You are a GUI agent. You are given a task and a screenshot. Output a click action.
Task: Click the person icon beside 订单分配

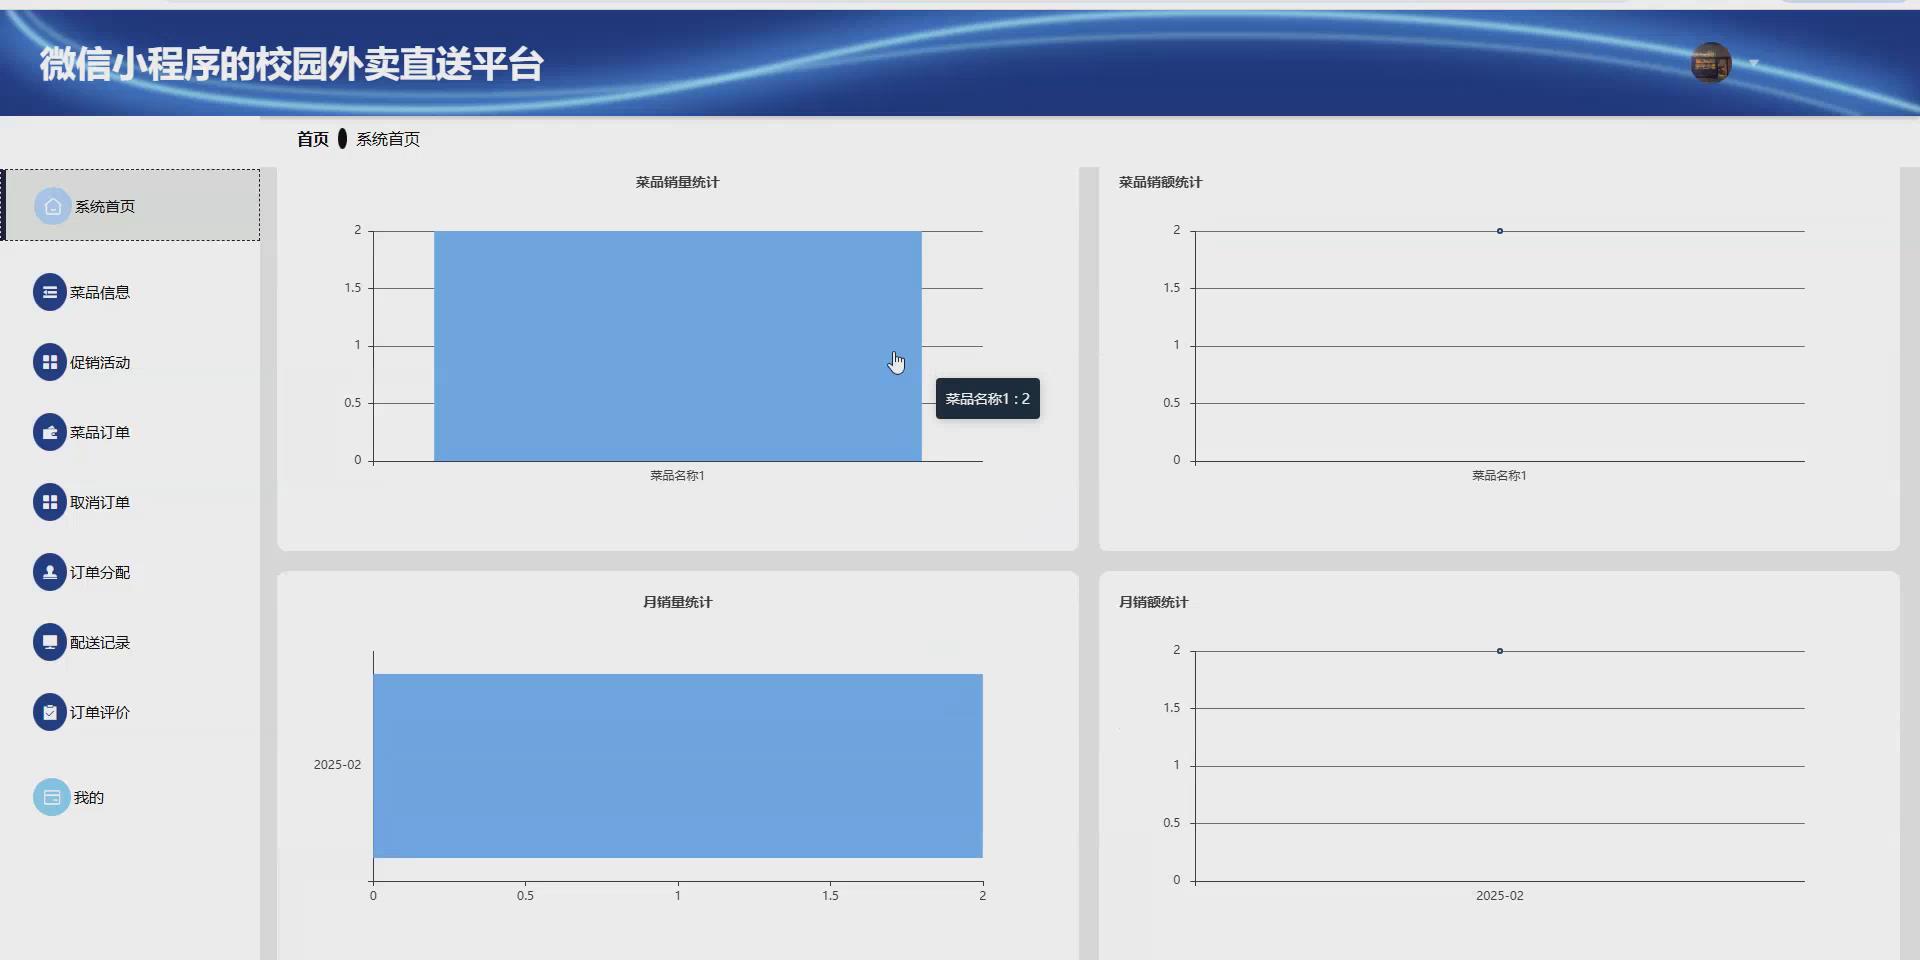pos(50,572)
